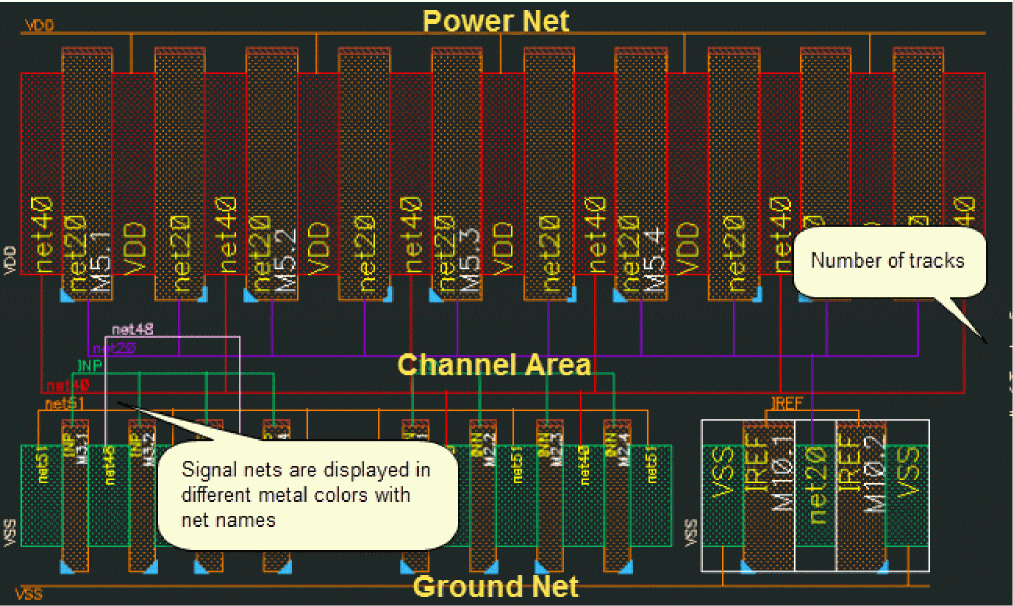This screenshot has height=606, width=1013.
Task: Click the green INP label in channel
Action: [x=90, y=366]
